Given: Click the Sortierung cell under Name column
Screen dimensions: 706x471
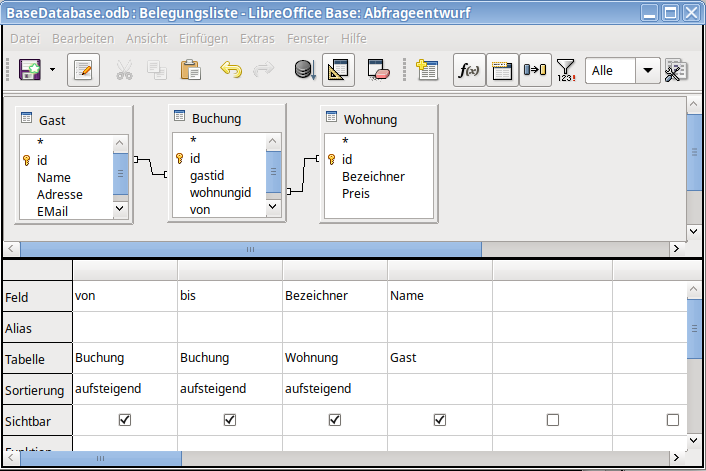Looking at the screenshot, I should tap(439, 389).
